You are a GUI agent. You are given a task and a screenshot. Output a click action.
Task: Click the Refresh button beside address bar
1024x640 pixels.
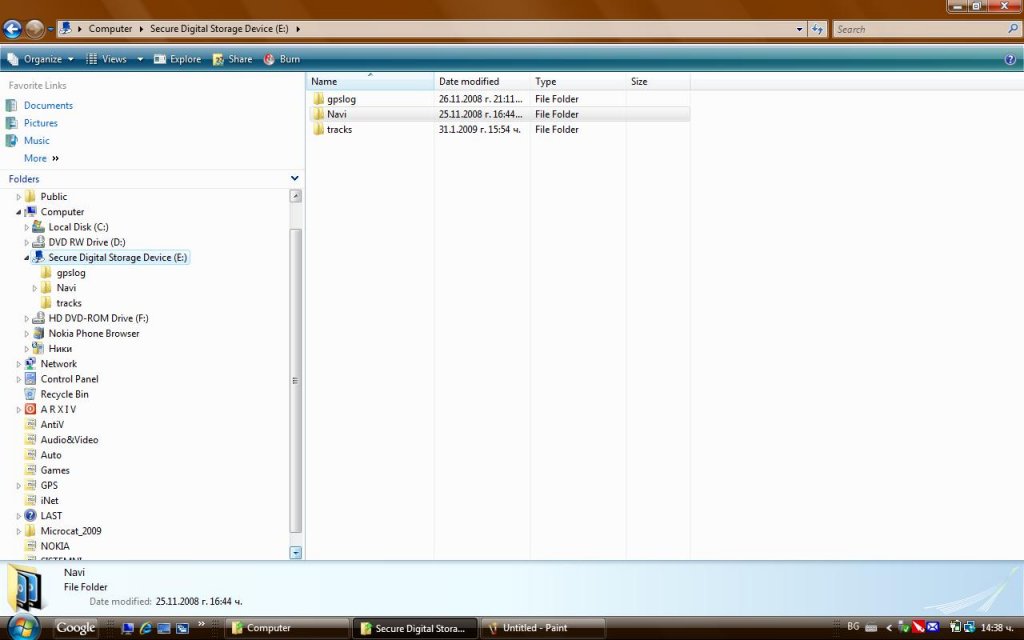click(817, 29)
